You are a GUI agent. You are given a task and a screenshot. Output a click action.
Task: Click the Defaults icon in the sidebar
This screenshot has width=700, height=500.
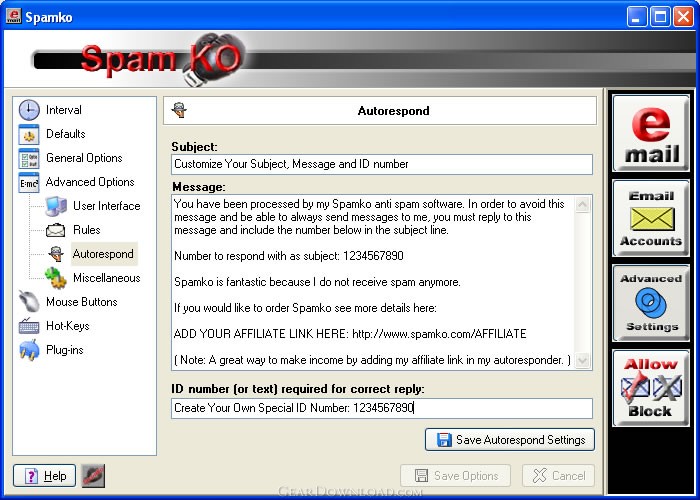pyautogui.click(x=29, y=134)
